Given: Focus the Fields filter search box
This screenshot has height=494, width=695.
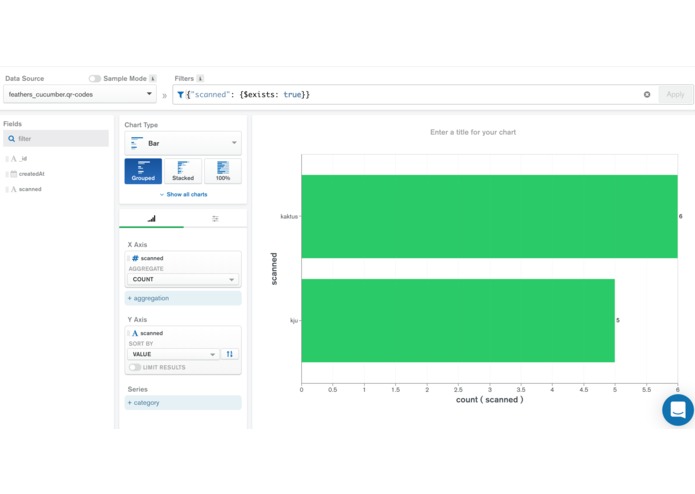Looking at the screenshot, I should pyautogui.click(x=56, y=139).
